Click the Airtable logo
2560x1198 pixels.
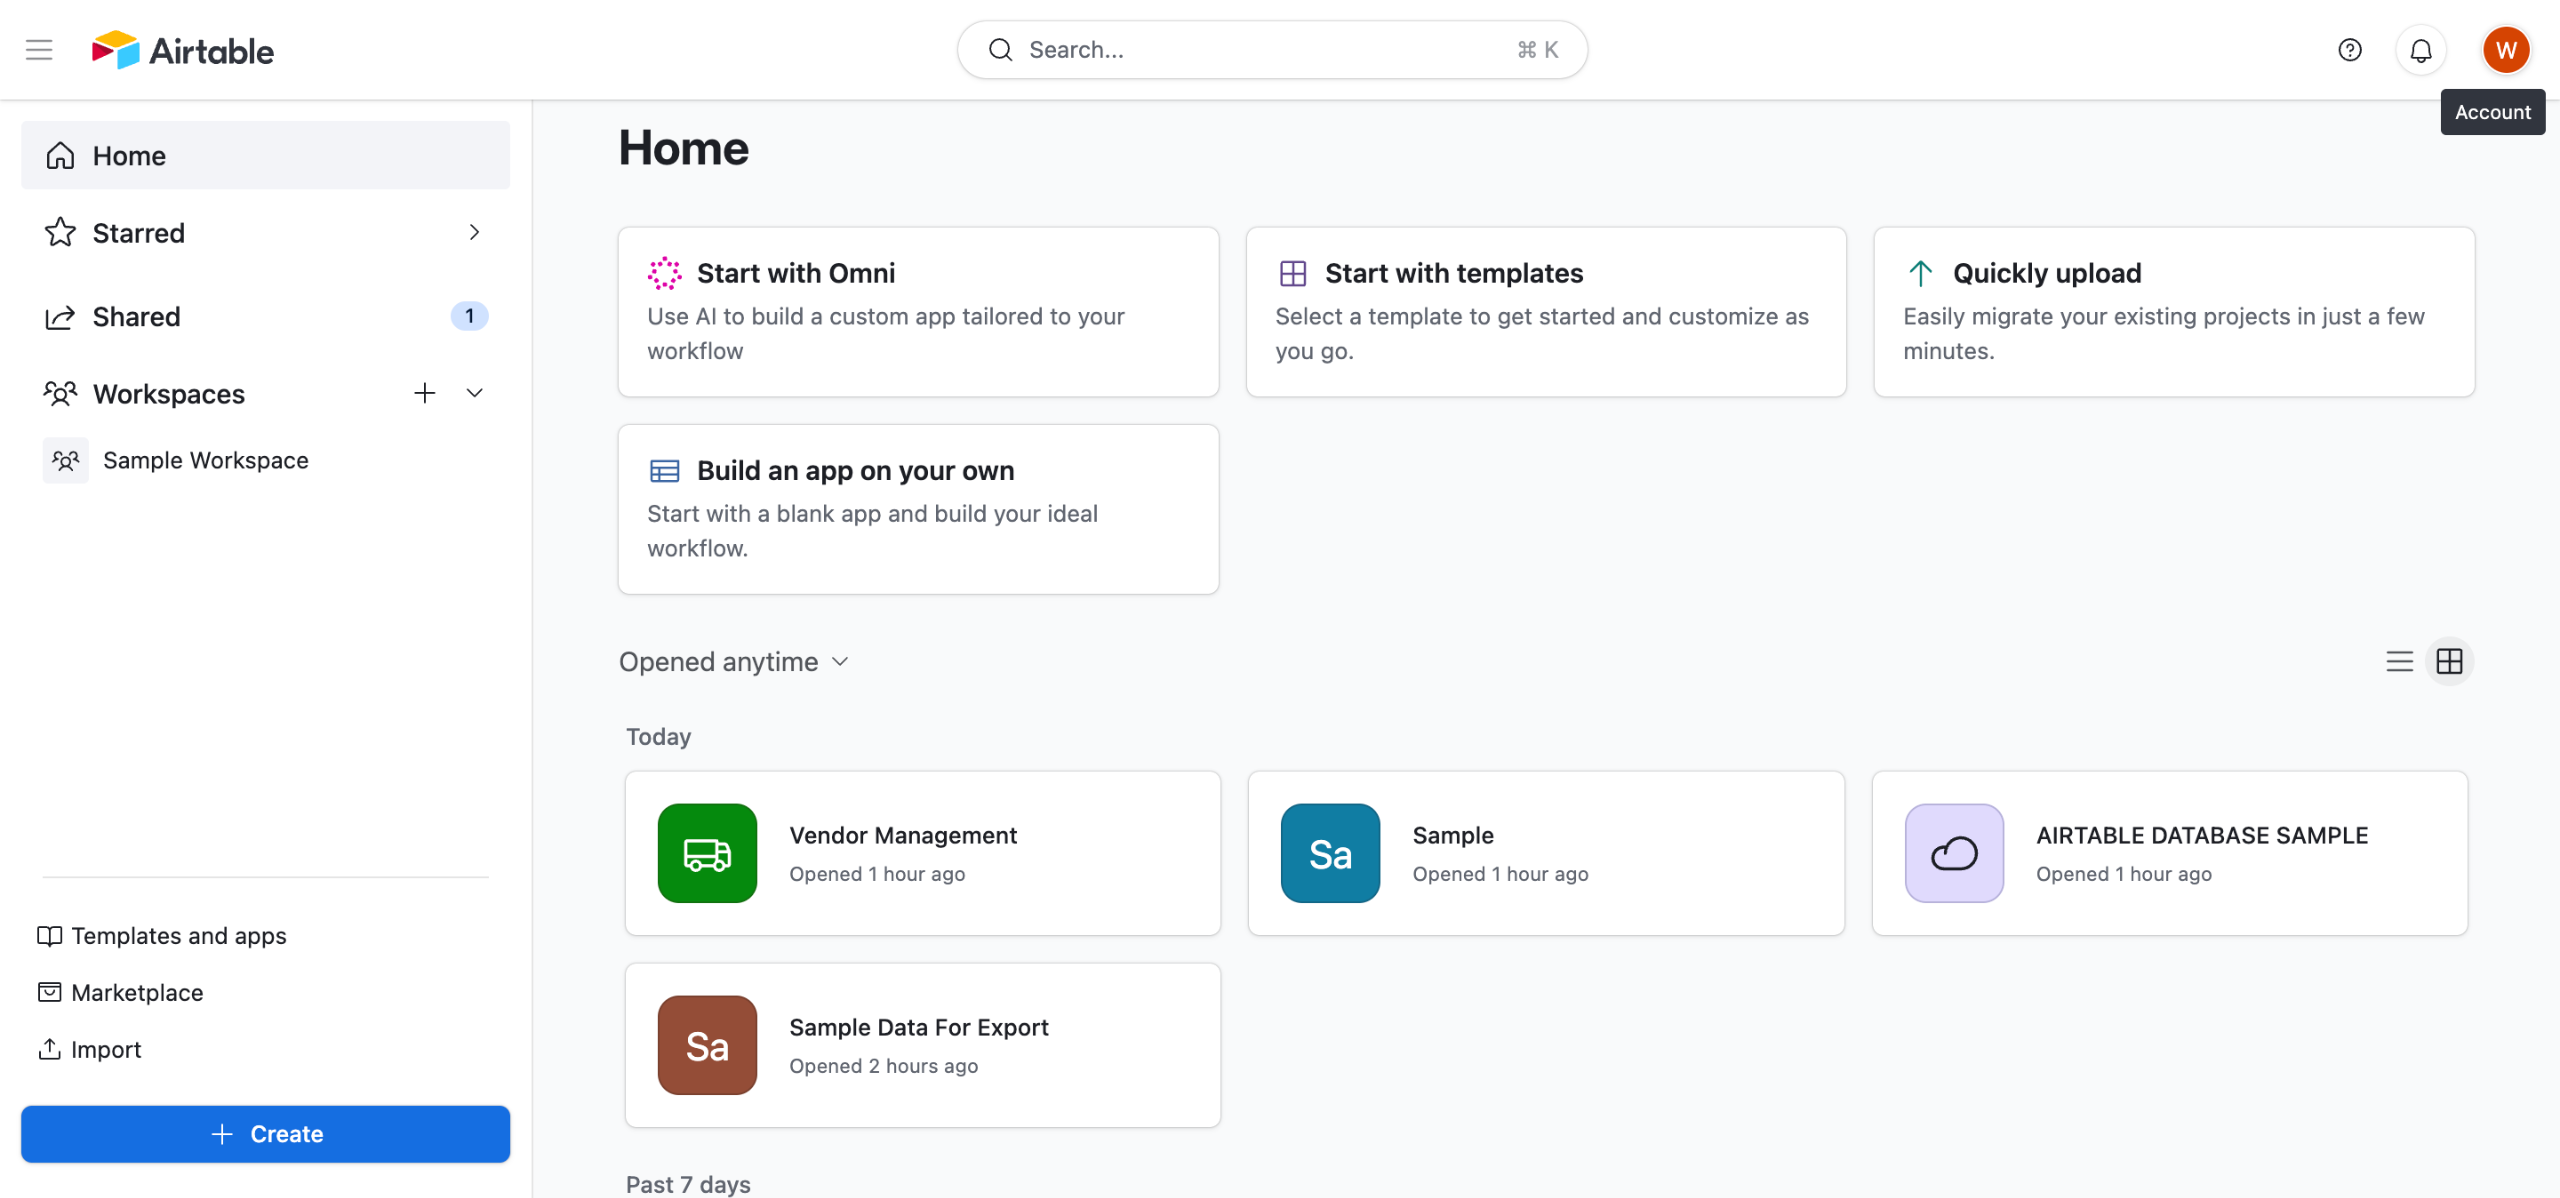183,50
